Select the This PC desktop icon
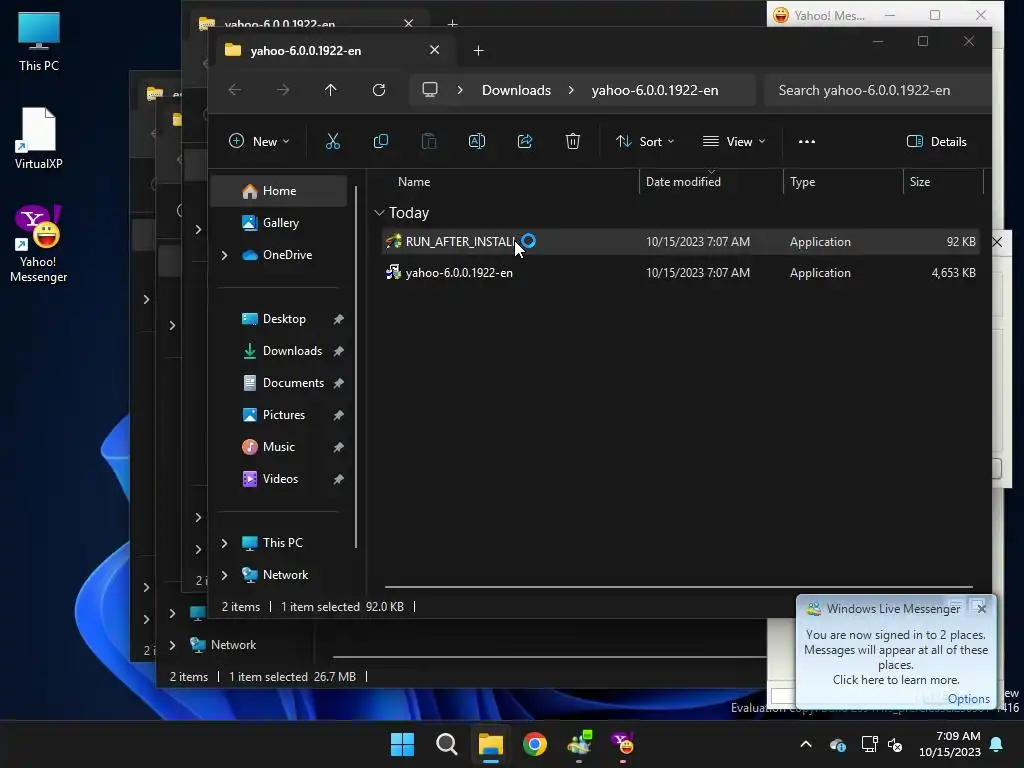The width and height of the screenshot is (1024, 768). pos(39,41)
